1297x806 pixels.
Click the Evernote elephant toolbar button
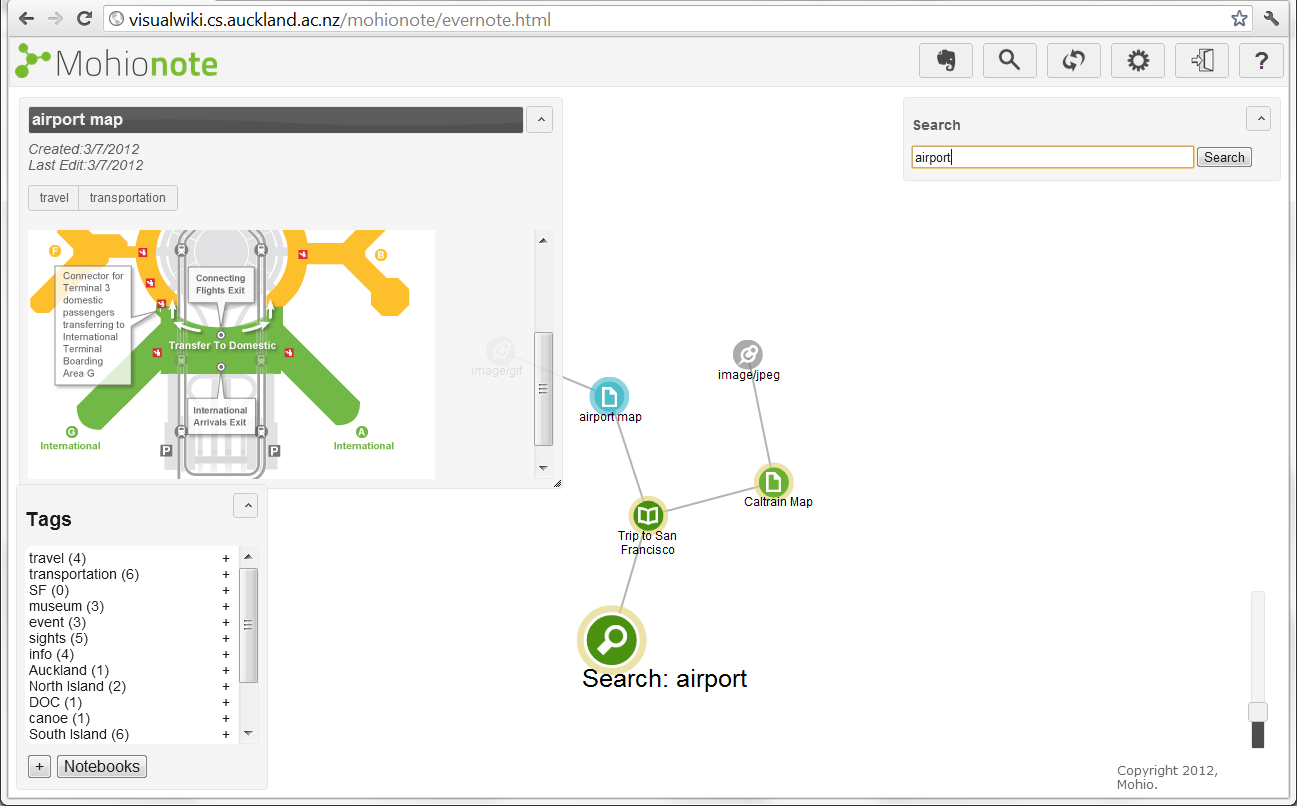coord(945,61)
